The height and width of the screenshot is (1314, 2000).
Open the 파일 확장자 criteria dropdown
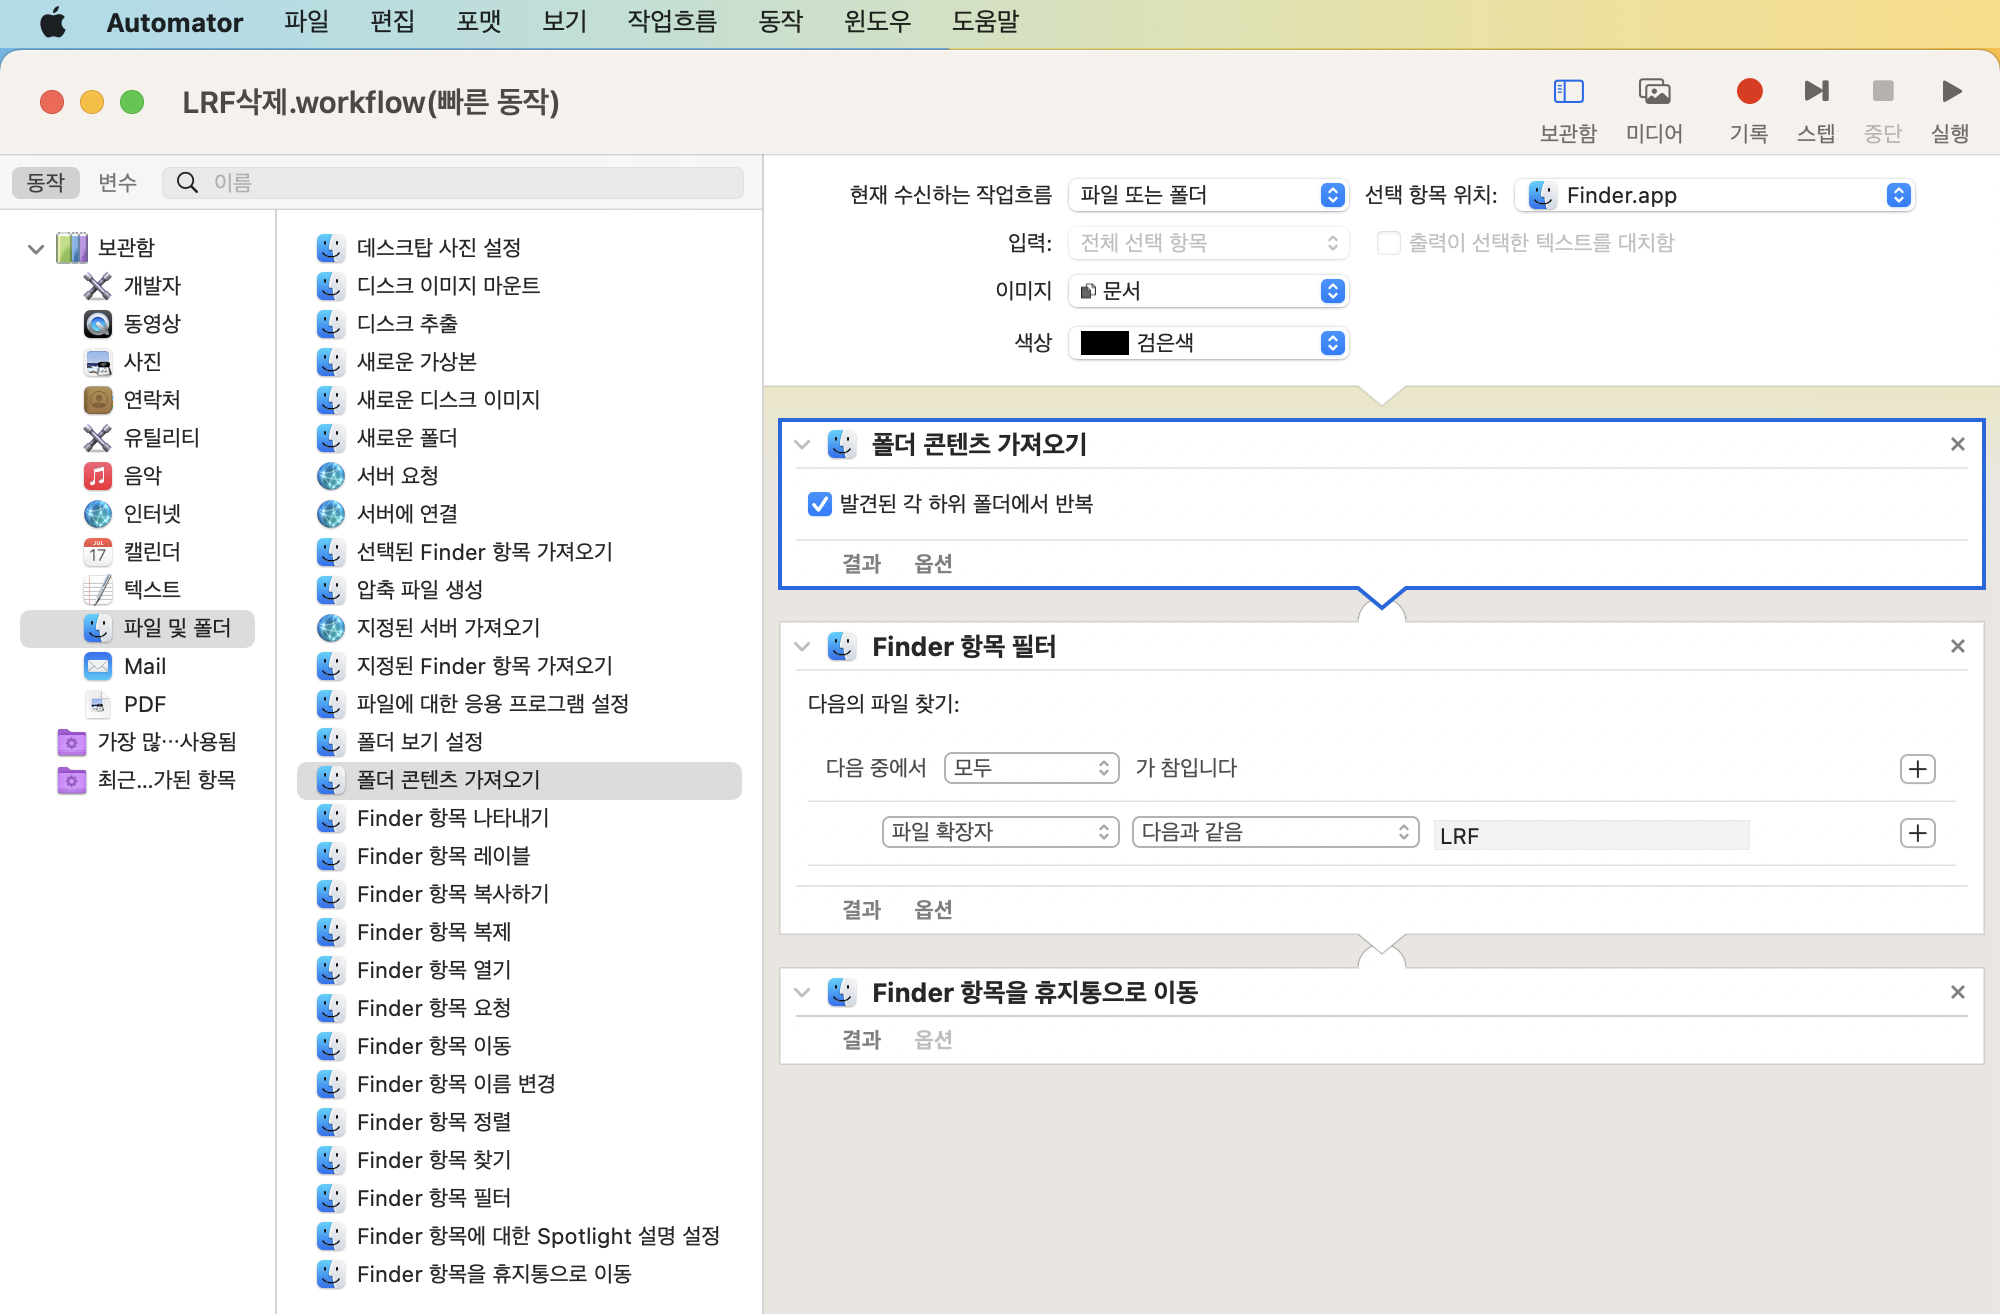tap(1000, 832)
